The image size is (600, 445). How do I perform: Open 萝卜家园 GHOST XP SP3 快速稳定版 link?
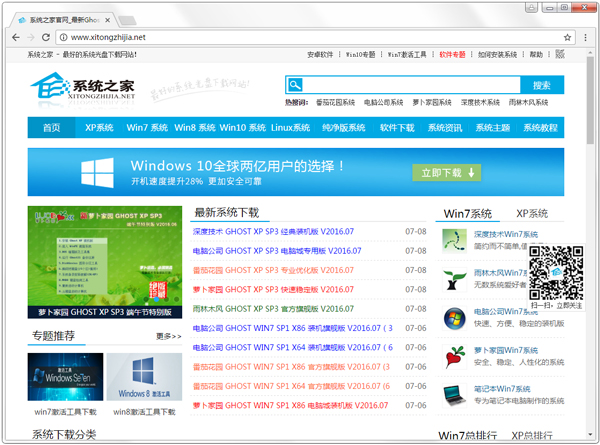pos(273,290)
